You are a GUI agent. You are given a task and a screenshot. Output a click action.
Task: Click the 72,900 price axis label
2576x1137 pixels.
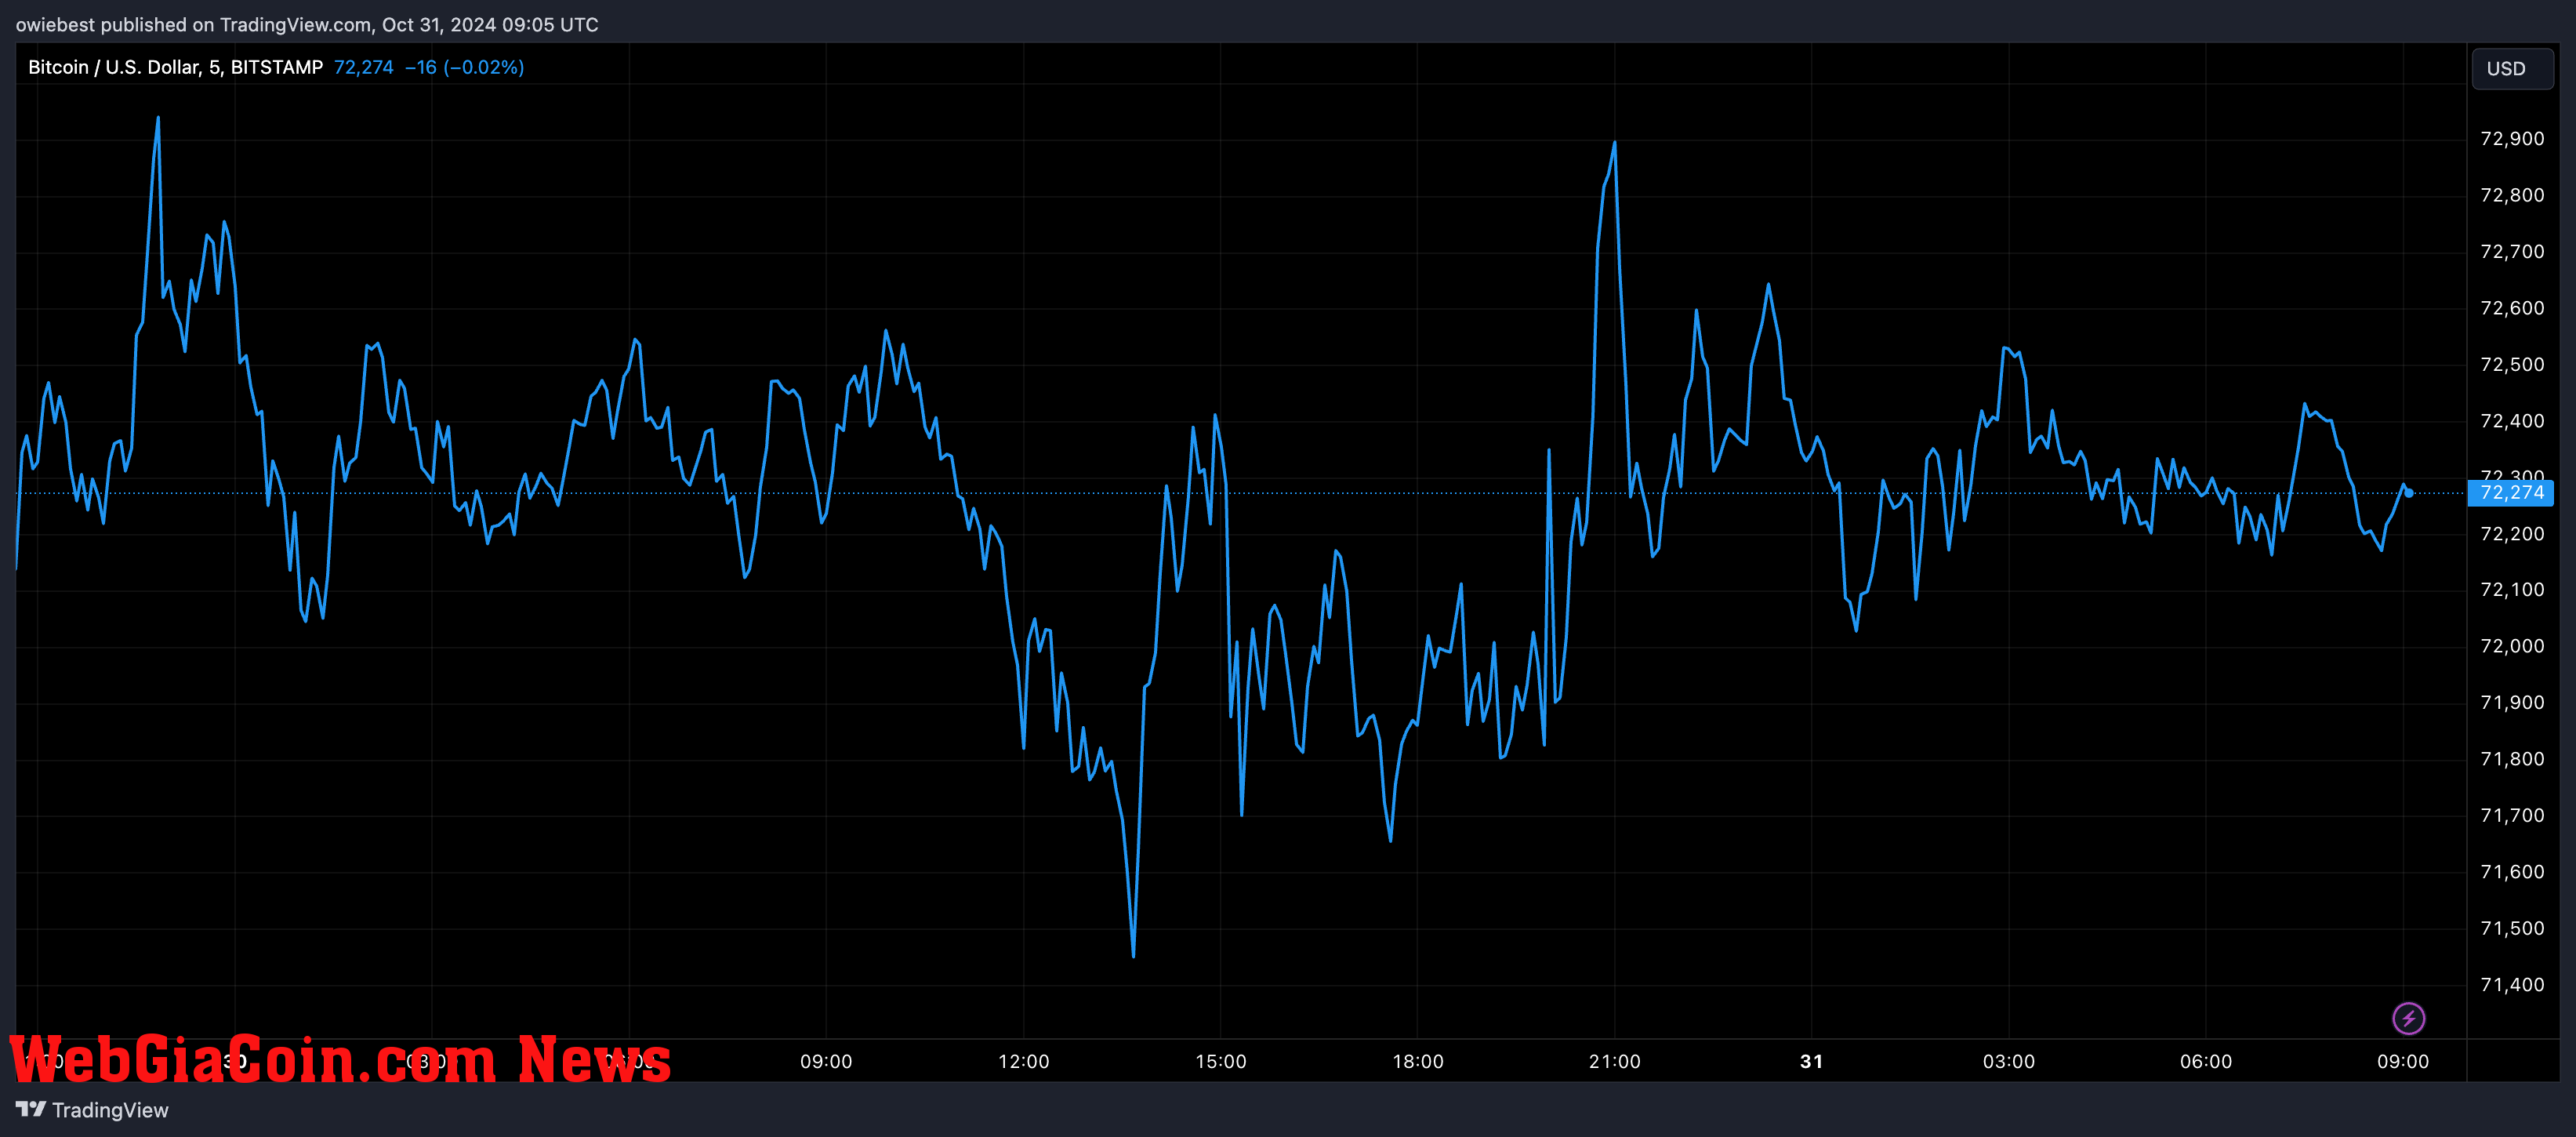(2512, 139)
